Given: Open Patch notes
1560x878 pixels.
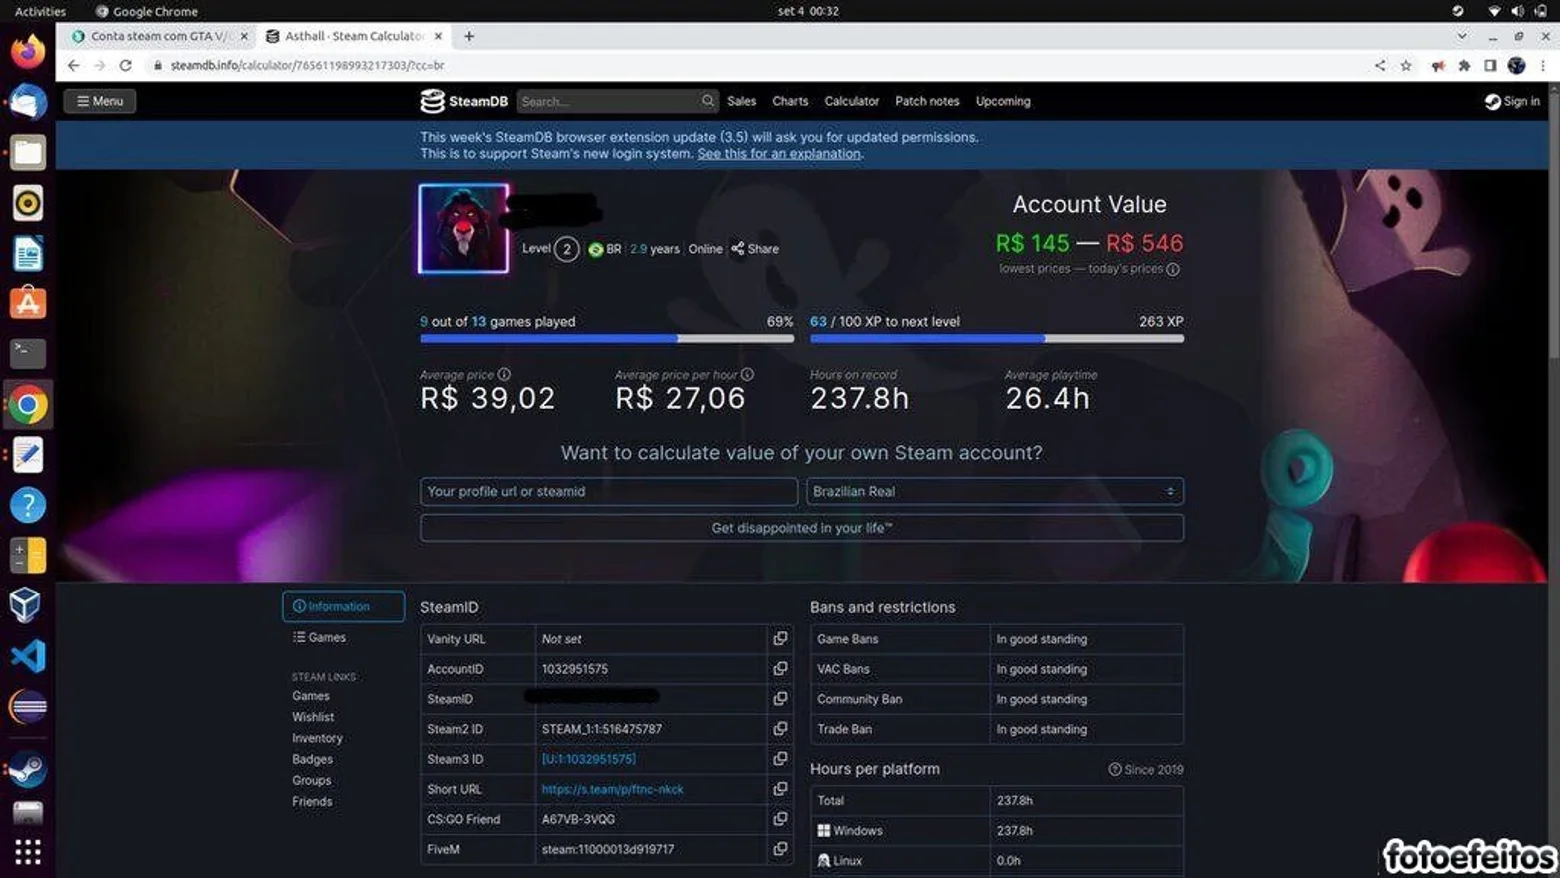Looking at the screenshot, I should click(x=927, y=101).
